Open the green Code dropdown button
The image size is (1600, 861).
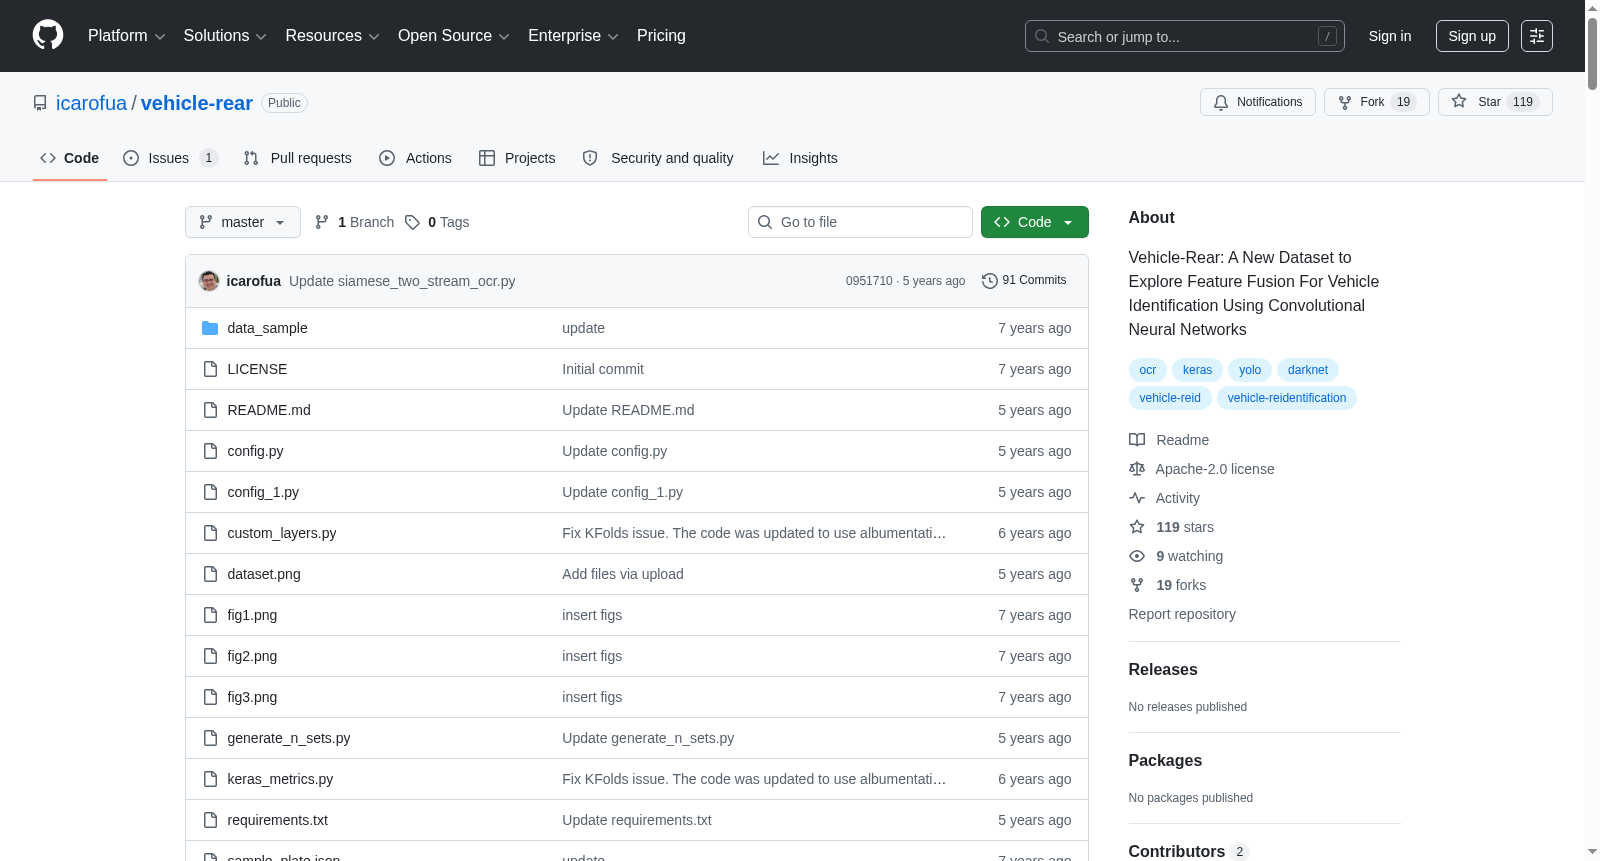[1034, 222]
